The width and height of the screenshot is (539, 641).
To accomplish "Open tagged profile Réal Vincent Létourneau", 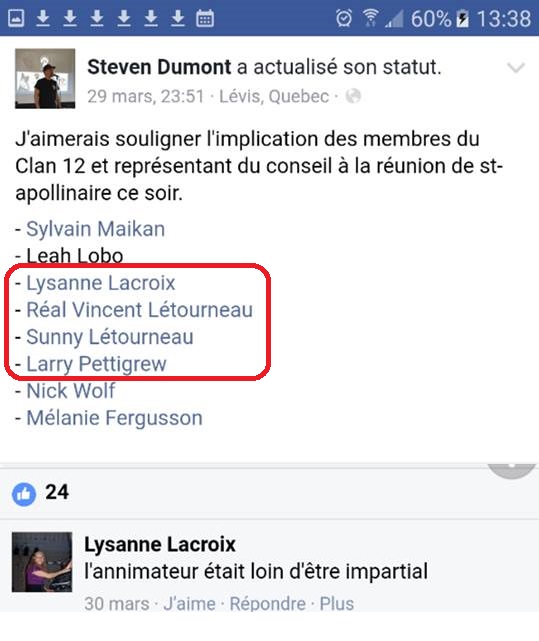I will [x=139, y=309].
